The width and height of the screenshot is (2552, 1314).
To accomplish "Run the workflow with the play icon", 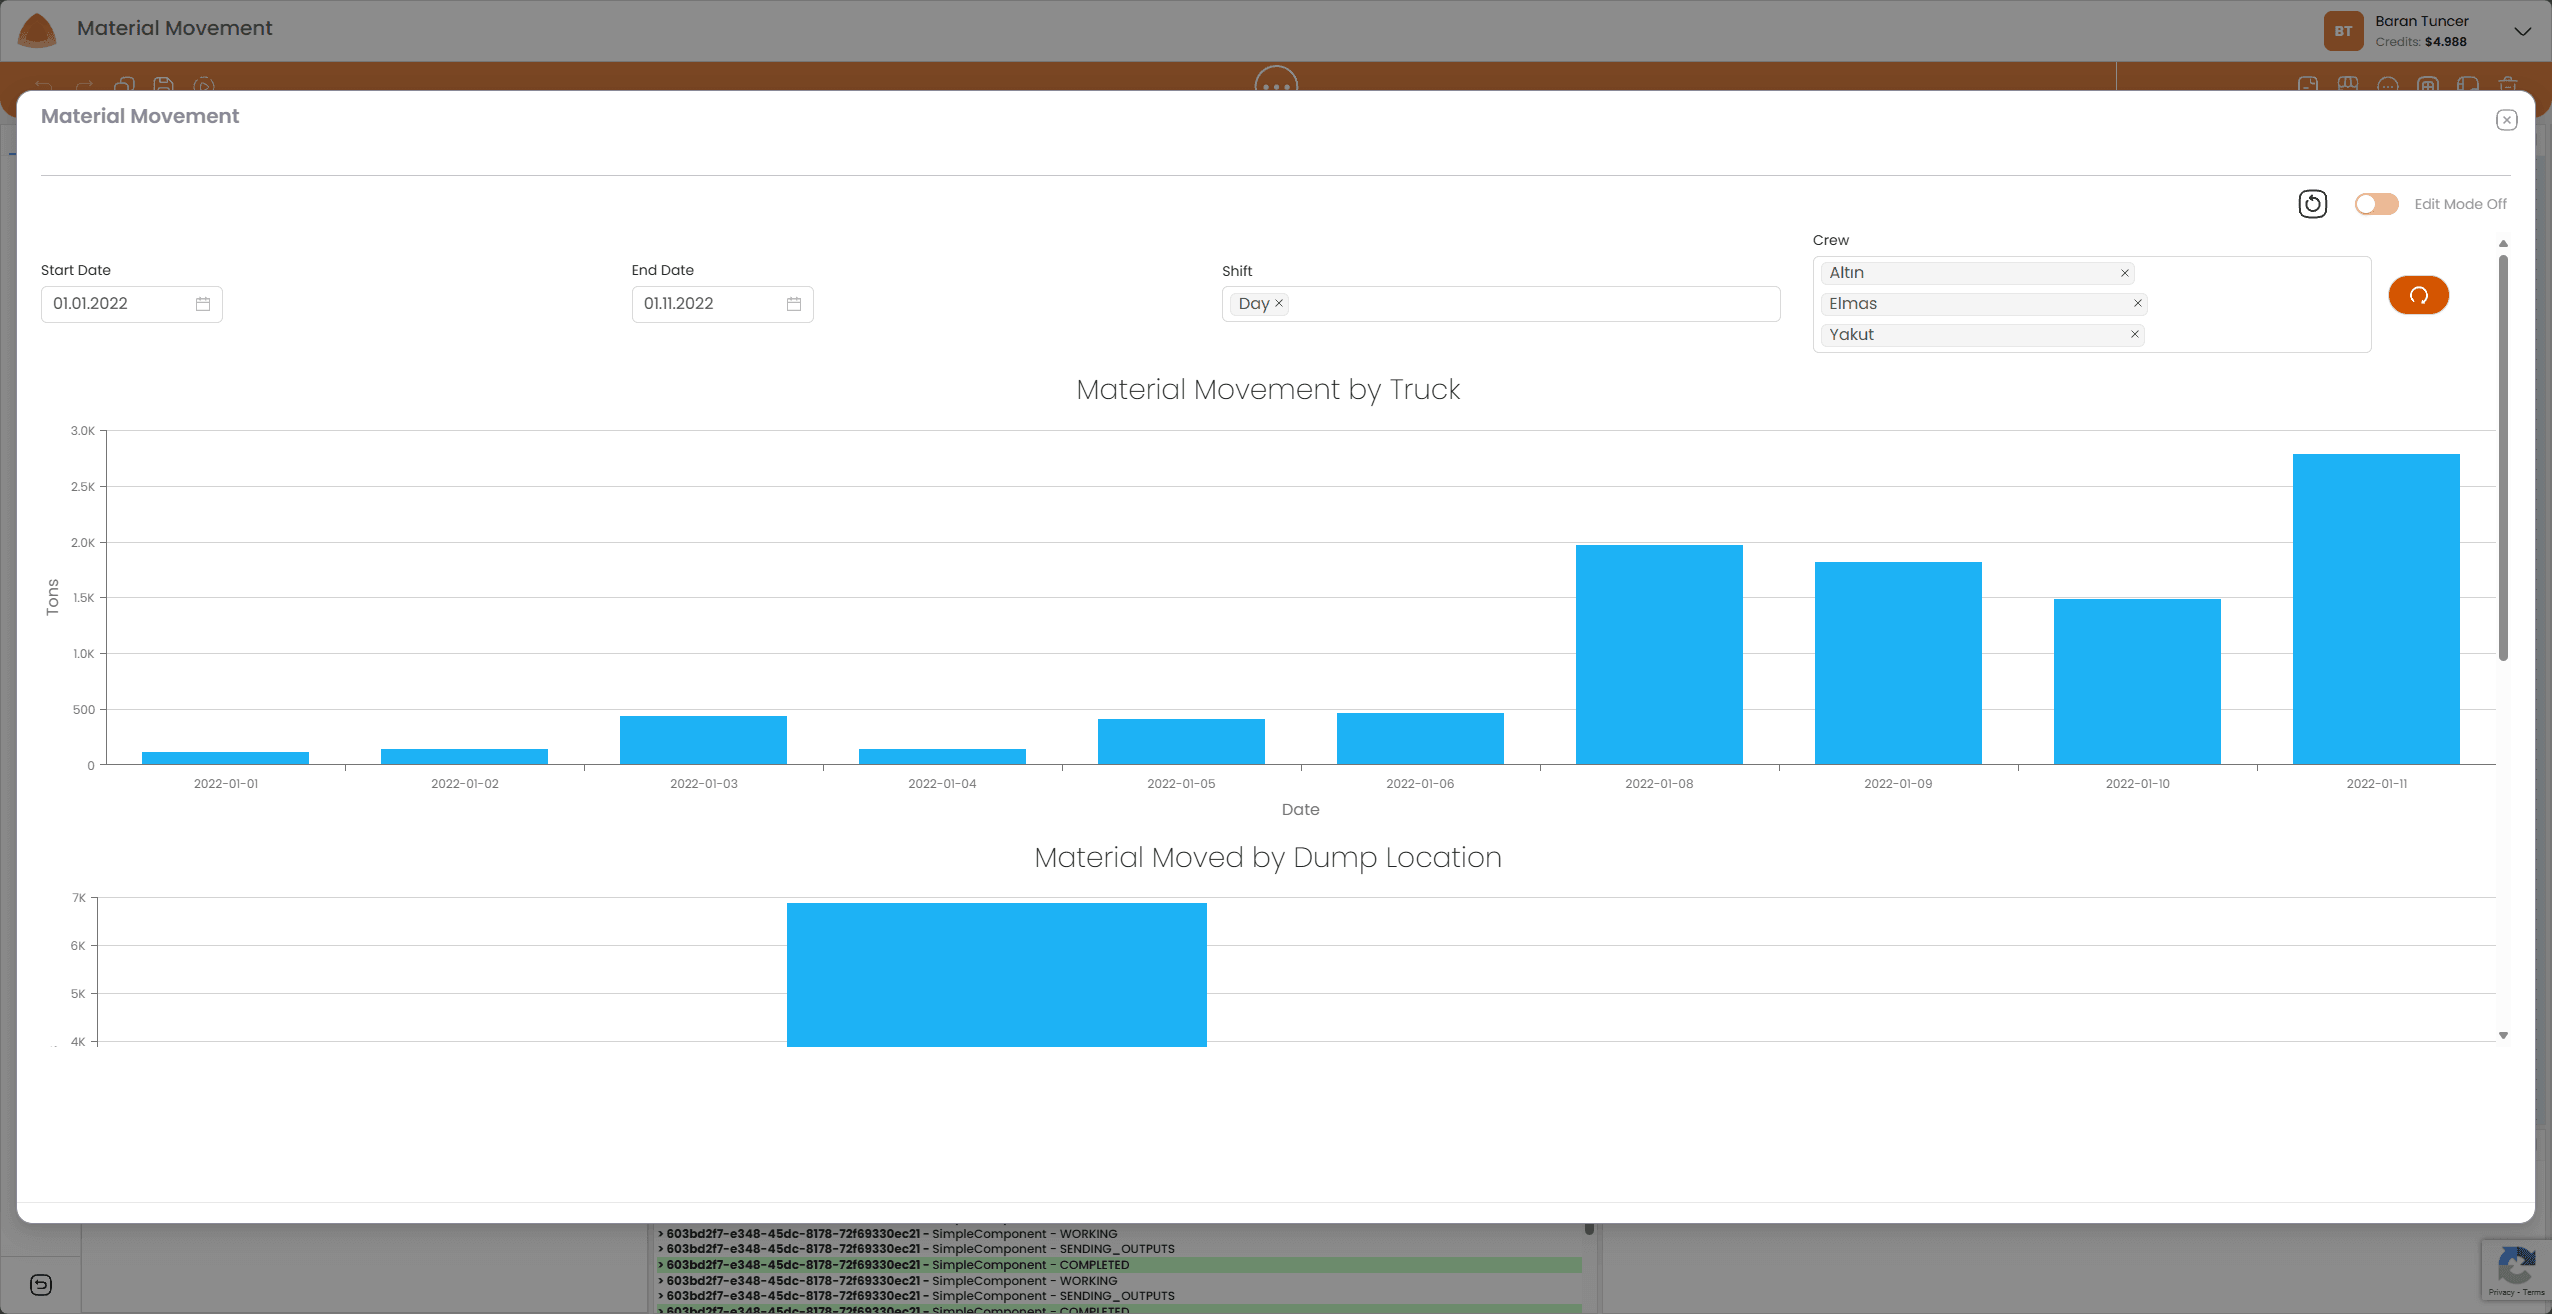I will [203, 87].
